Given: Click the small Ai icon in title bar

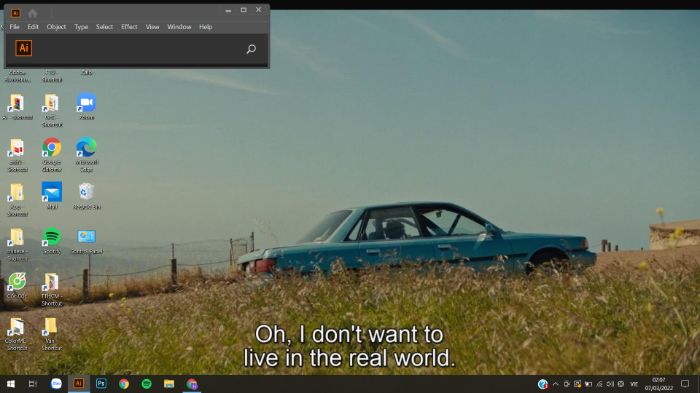Looking at the screenshot, I should pos(15,13).
